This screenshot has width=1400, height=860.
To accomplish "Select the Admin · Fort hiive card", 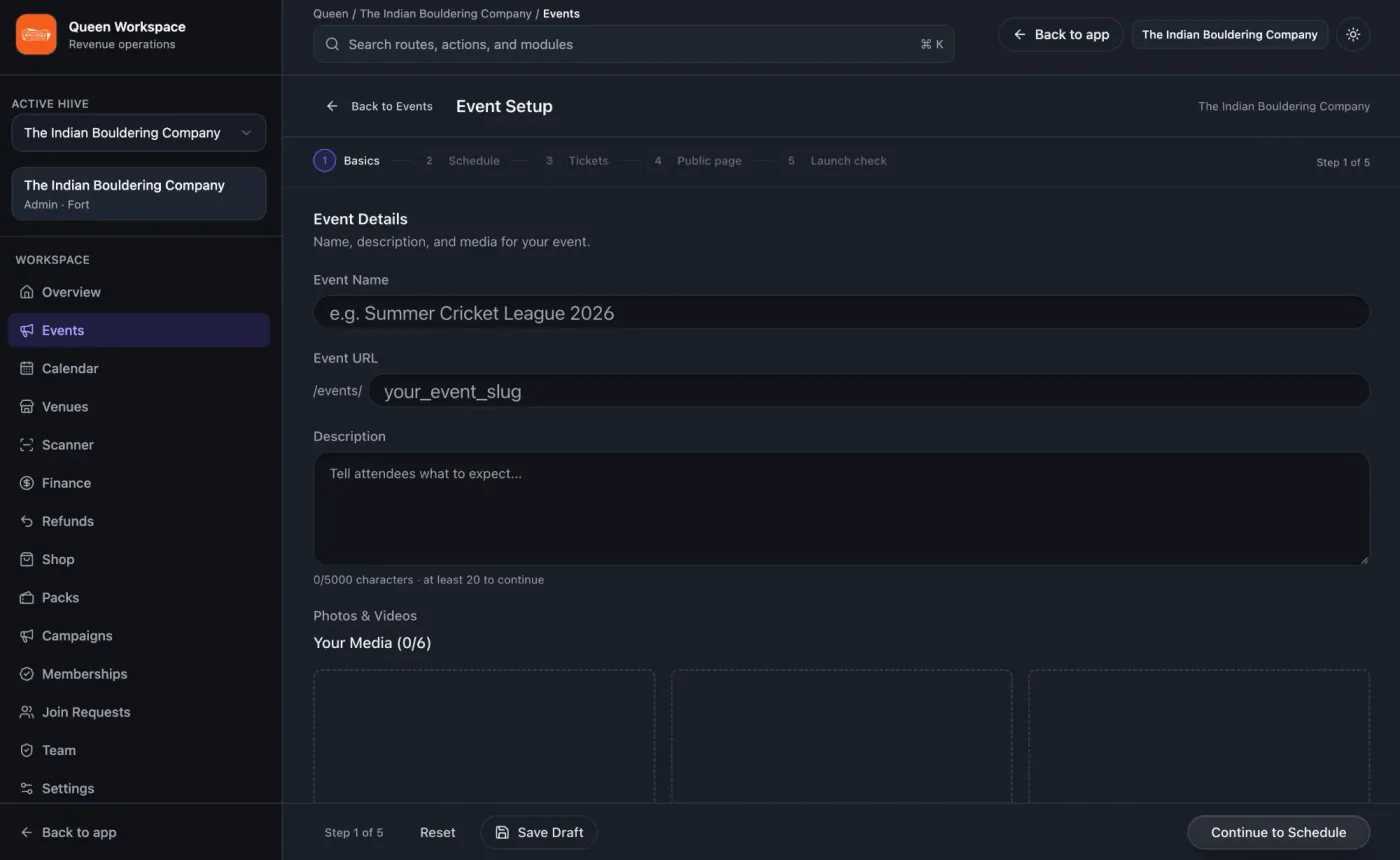I will [x=139, y=194].
